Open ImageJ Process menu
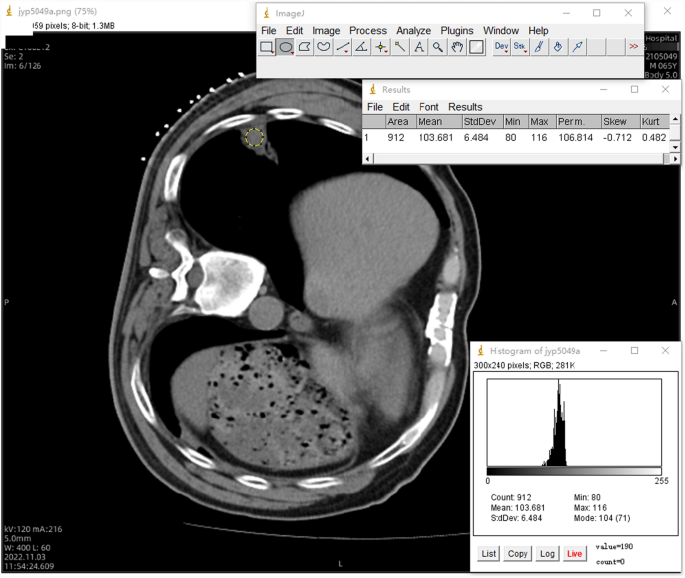The height and width of the screenshot is (578, 685). click(x=368, y=31)
